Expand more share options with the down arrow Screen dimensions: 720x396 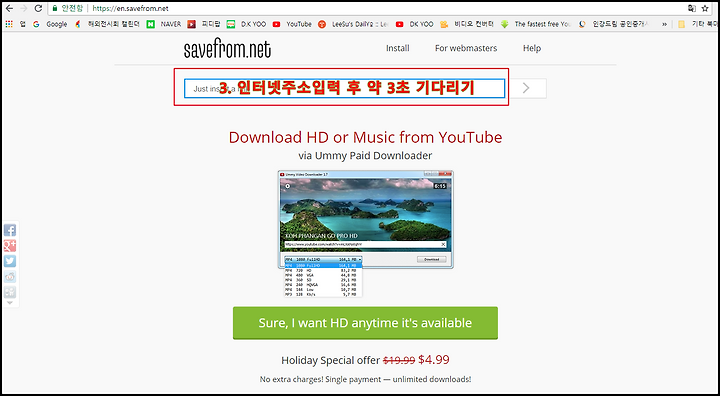(10, 303)
